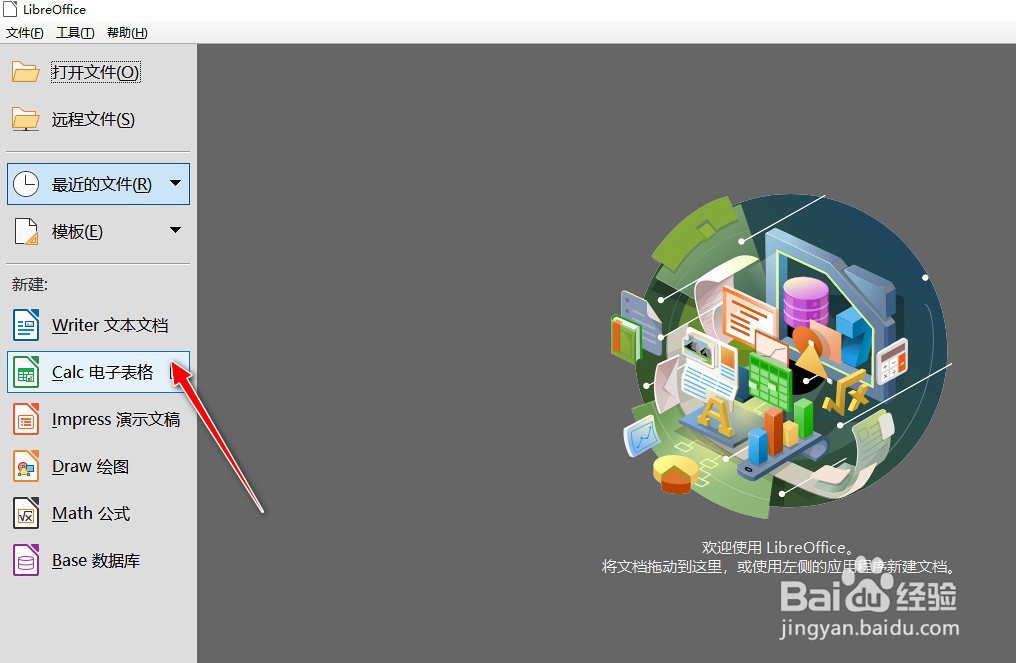
Task: Click the Recent Files clock icon
Action: pos(27,184)
